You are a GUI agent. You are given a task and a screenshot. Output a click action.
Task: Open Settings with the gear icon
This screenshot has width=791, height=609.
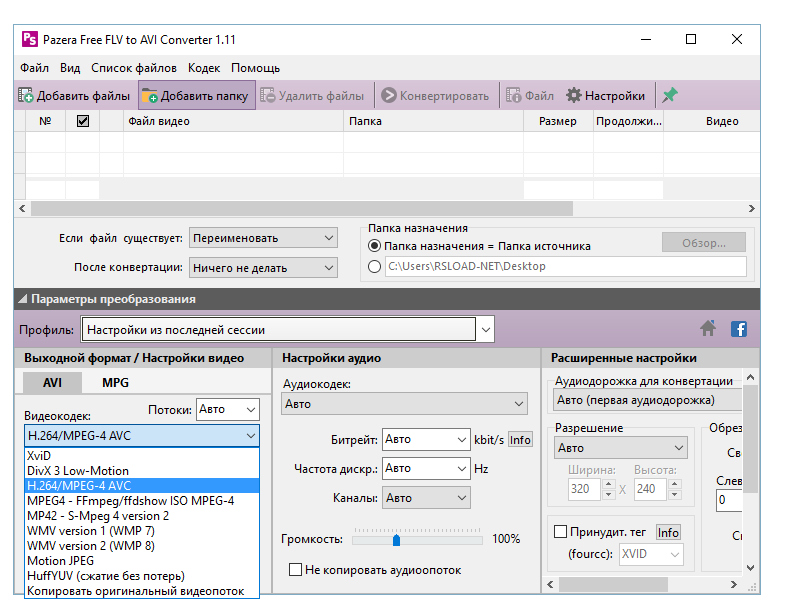point(605,95)
